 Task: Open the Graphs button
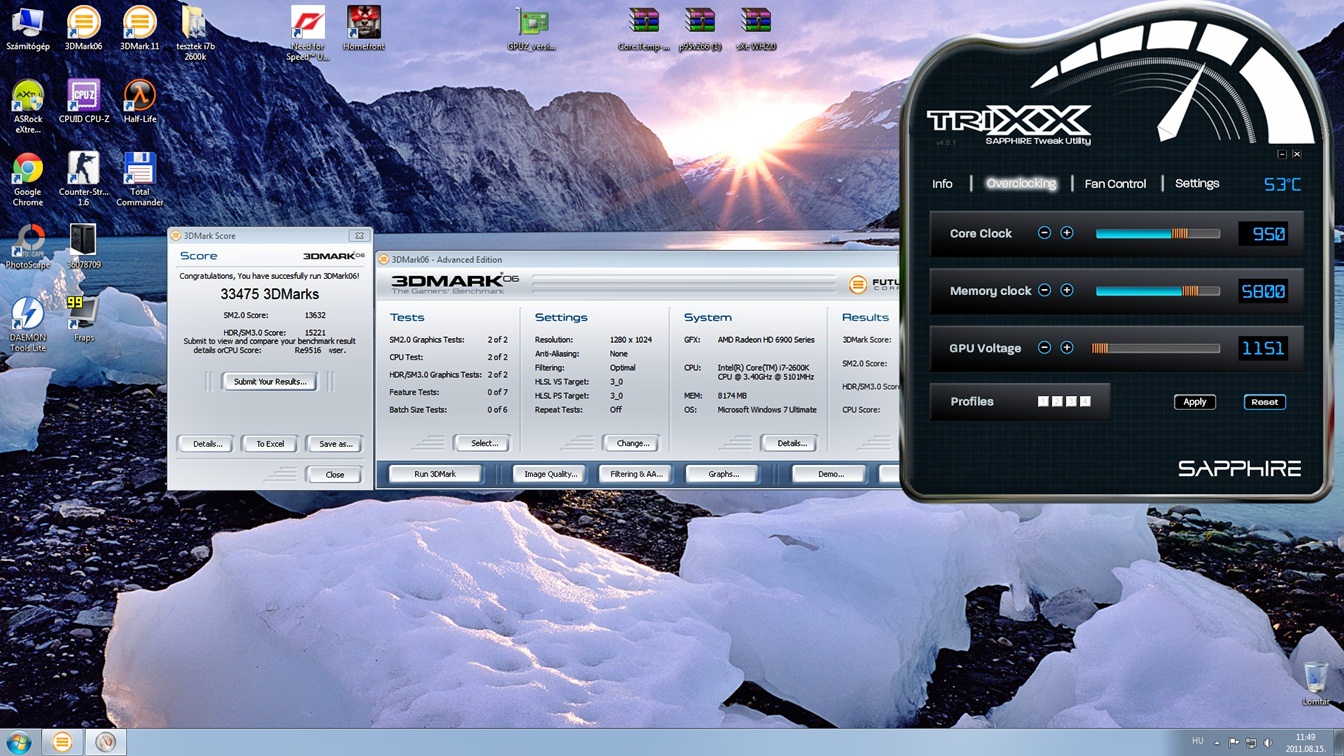pyautogui.click(x=723, y=474)
